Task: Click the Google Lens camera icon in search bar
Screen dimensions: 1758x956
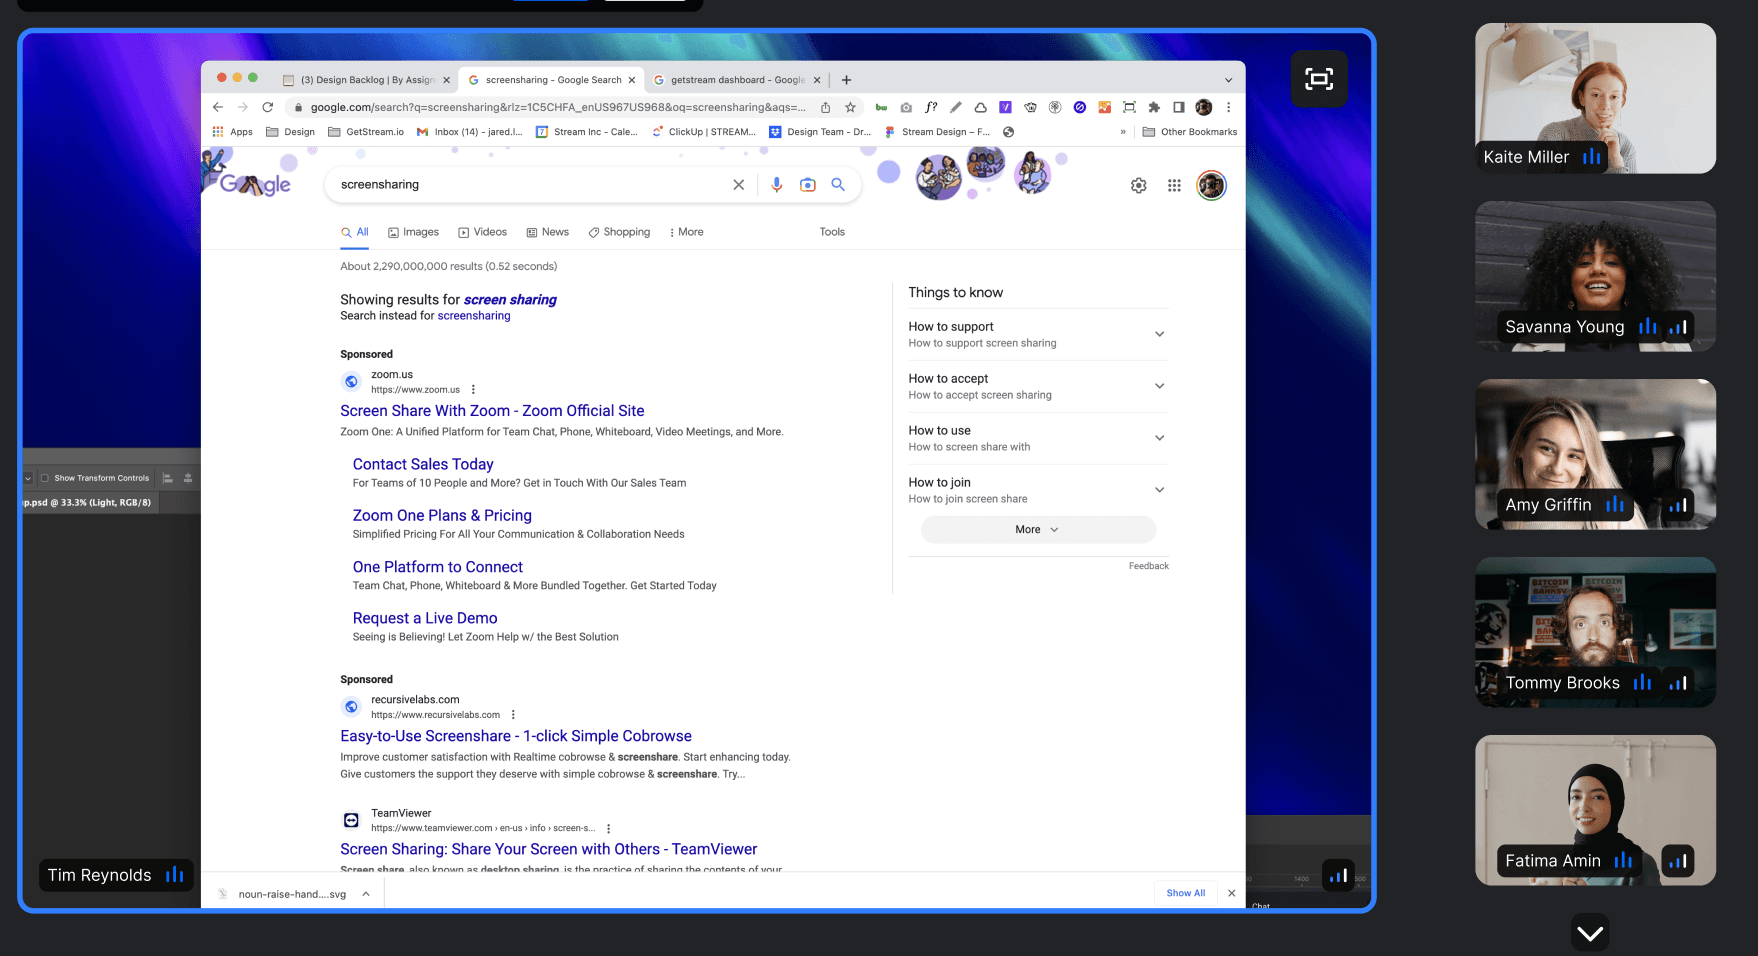Action: pyautogui.click(x=808, y=184)
